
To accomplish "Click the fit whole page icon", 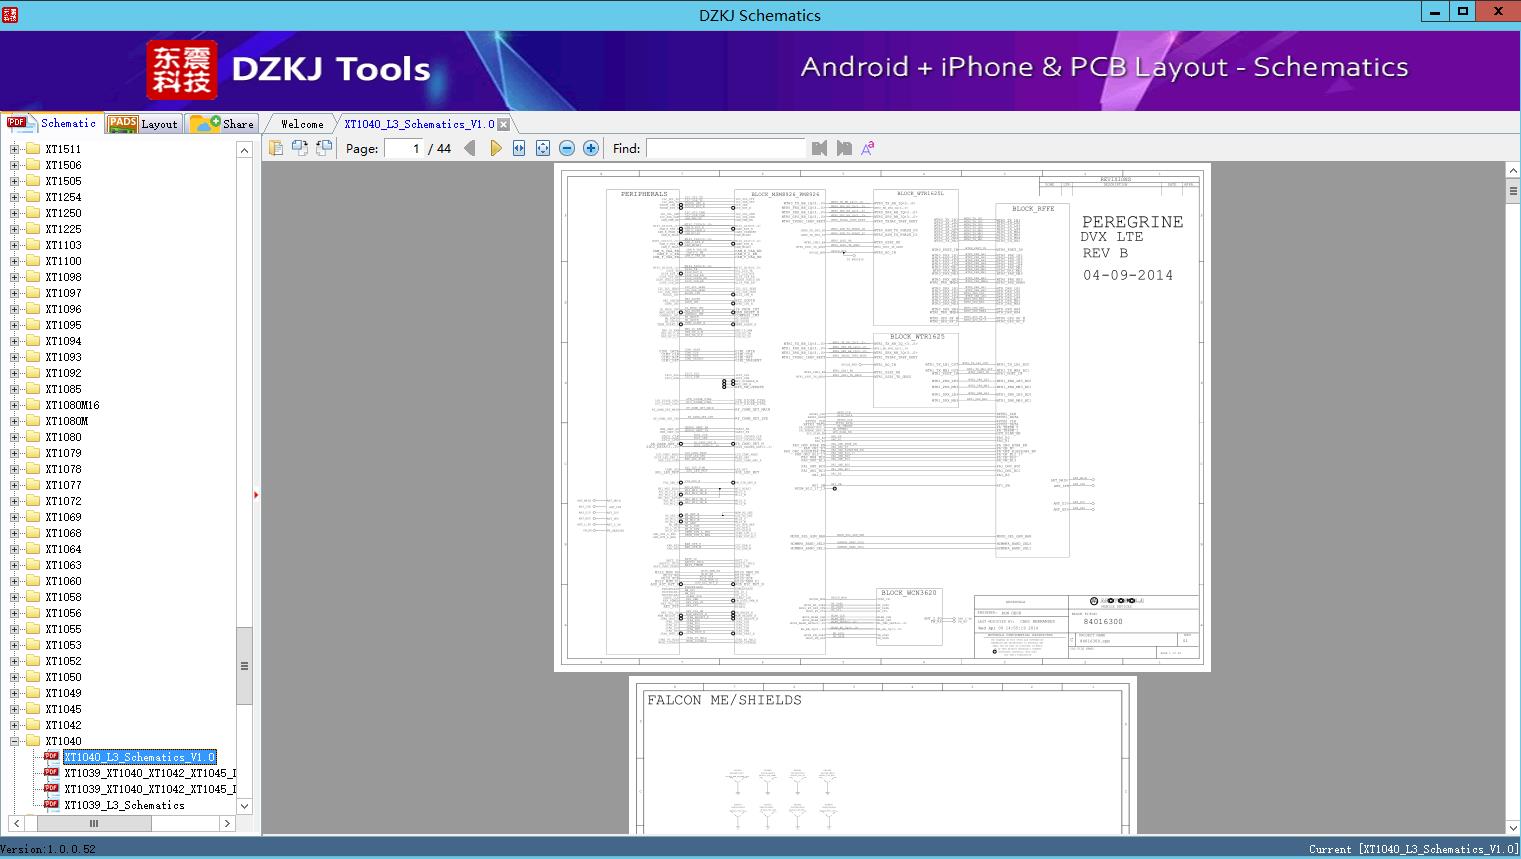I will (543, 148).
